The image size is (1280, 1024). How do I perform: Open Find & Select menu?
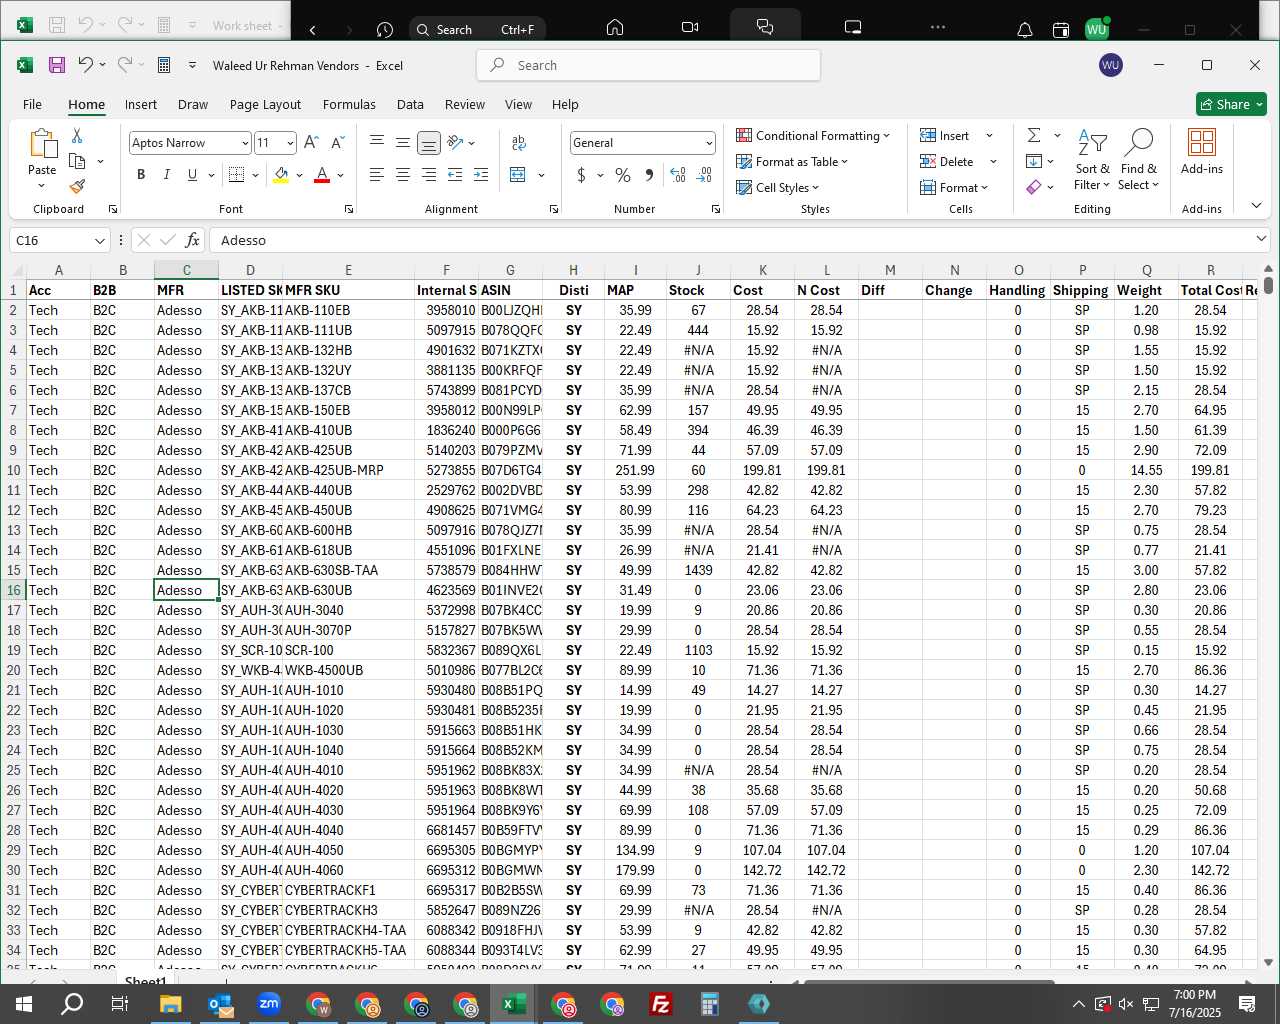click(x=1139, y=160)
